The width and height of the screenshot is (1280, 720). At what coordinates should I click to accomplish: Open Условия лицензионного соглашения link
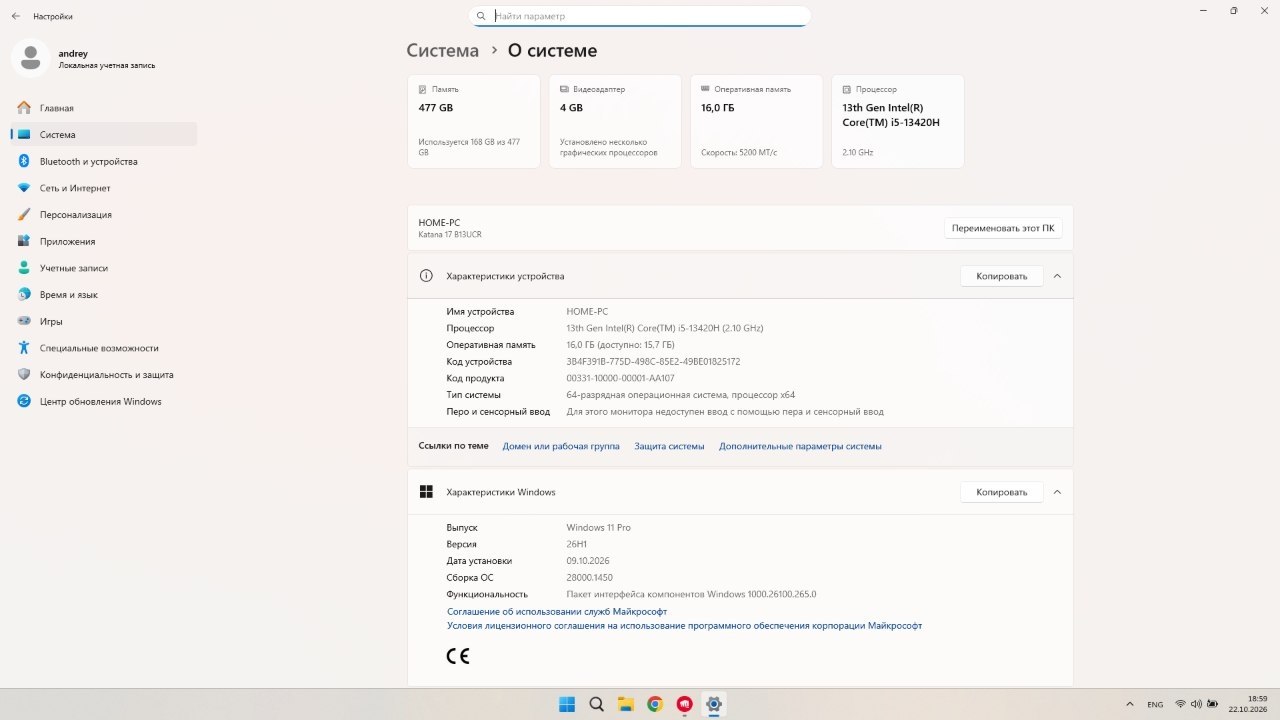click(x=684, y=626)
